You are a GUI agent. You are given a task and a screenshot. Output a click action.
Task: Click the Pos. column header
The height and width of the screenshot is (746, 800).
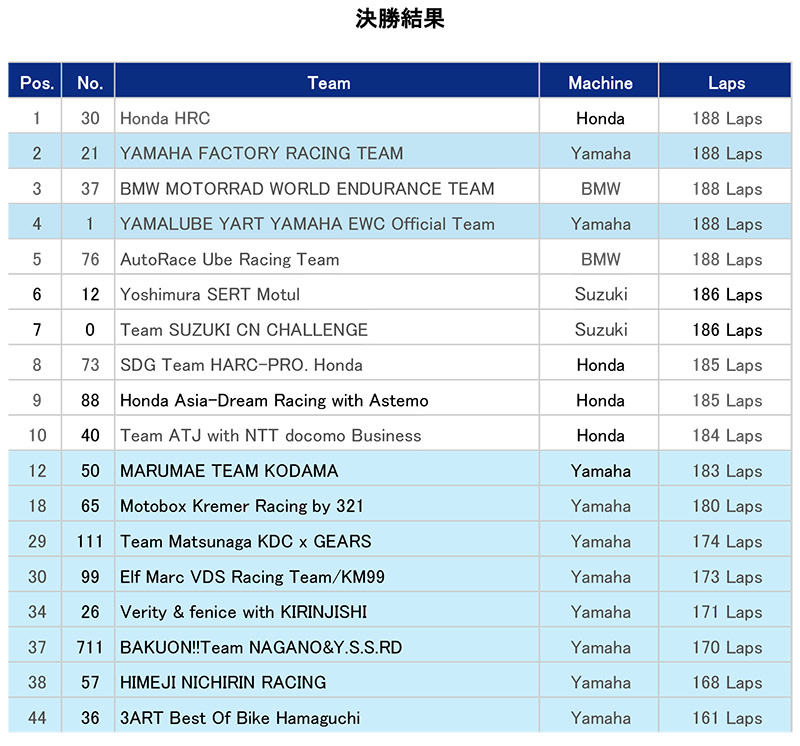coord(35,81)
